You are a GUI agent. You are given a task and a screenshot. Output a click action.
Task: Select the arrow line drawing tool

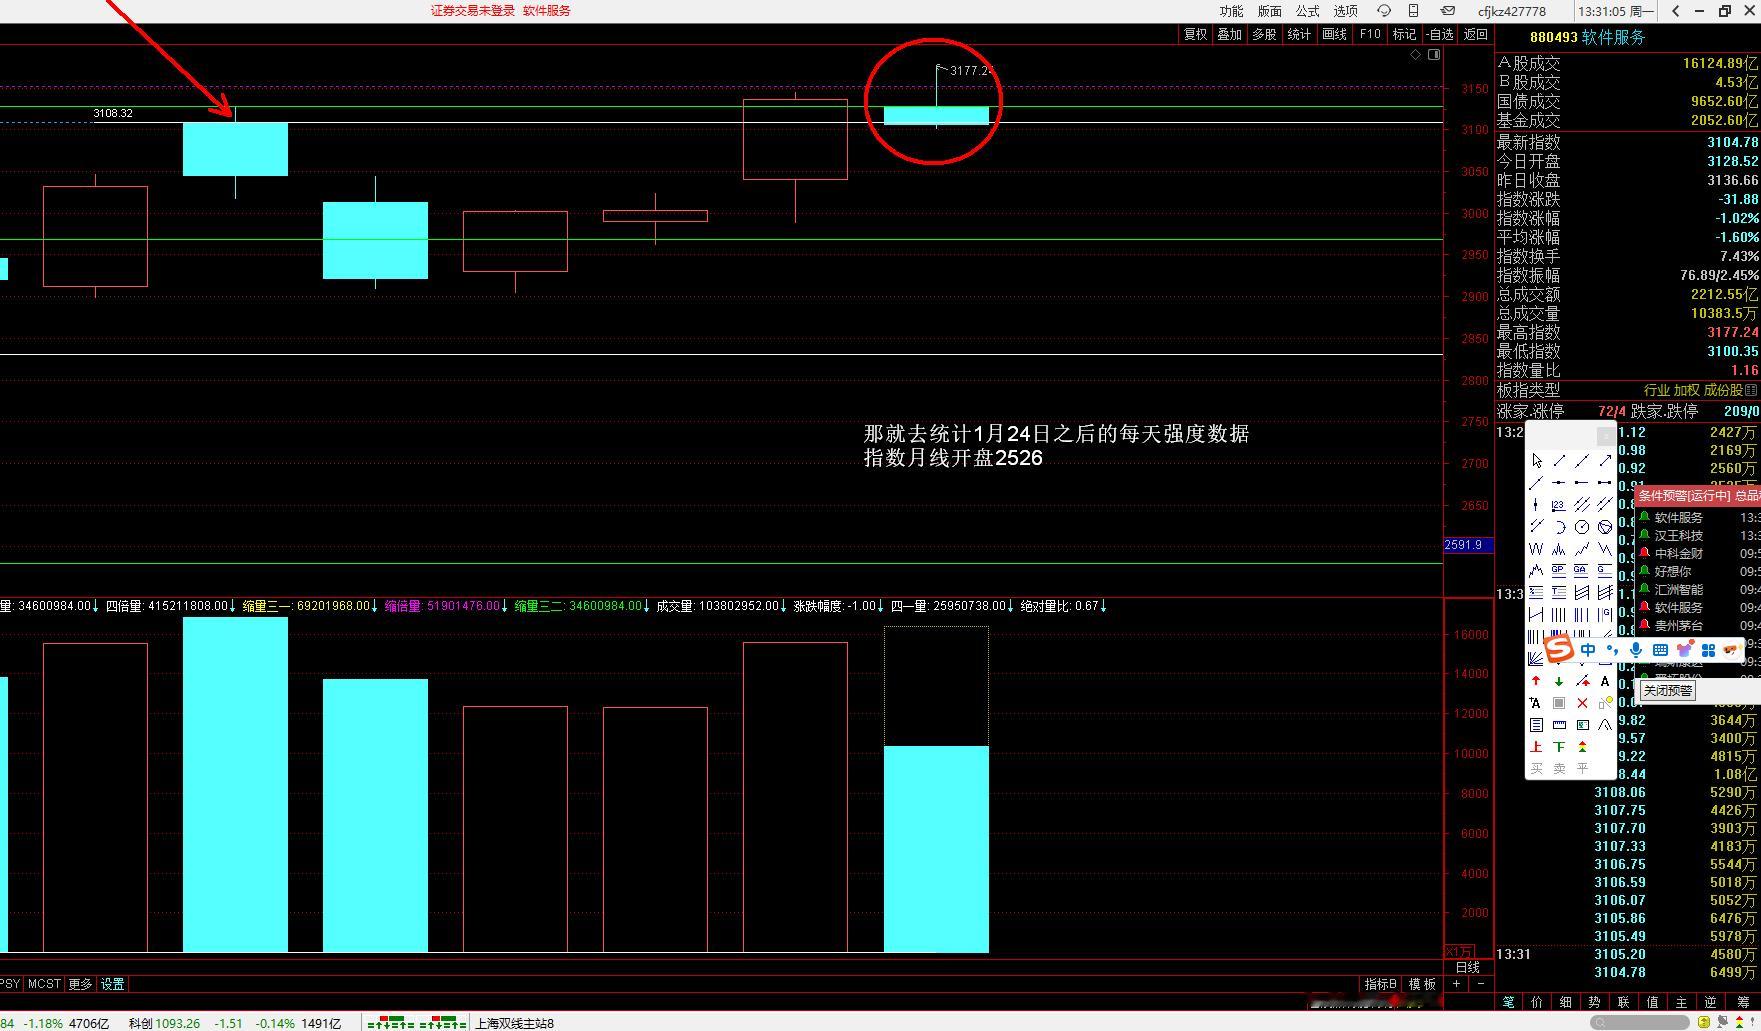(1606, 460)
